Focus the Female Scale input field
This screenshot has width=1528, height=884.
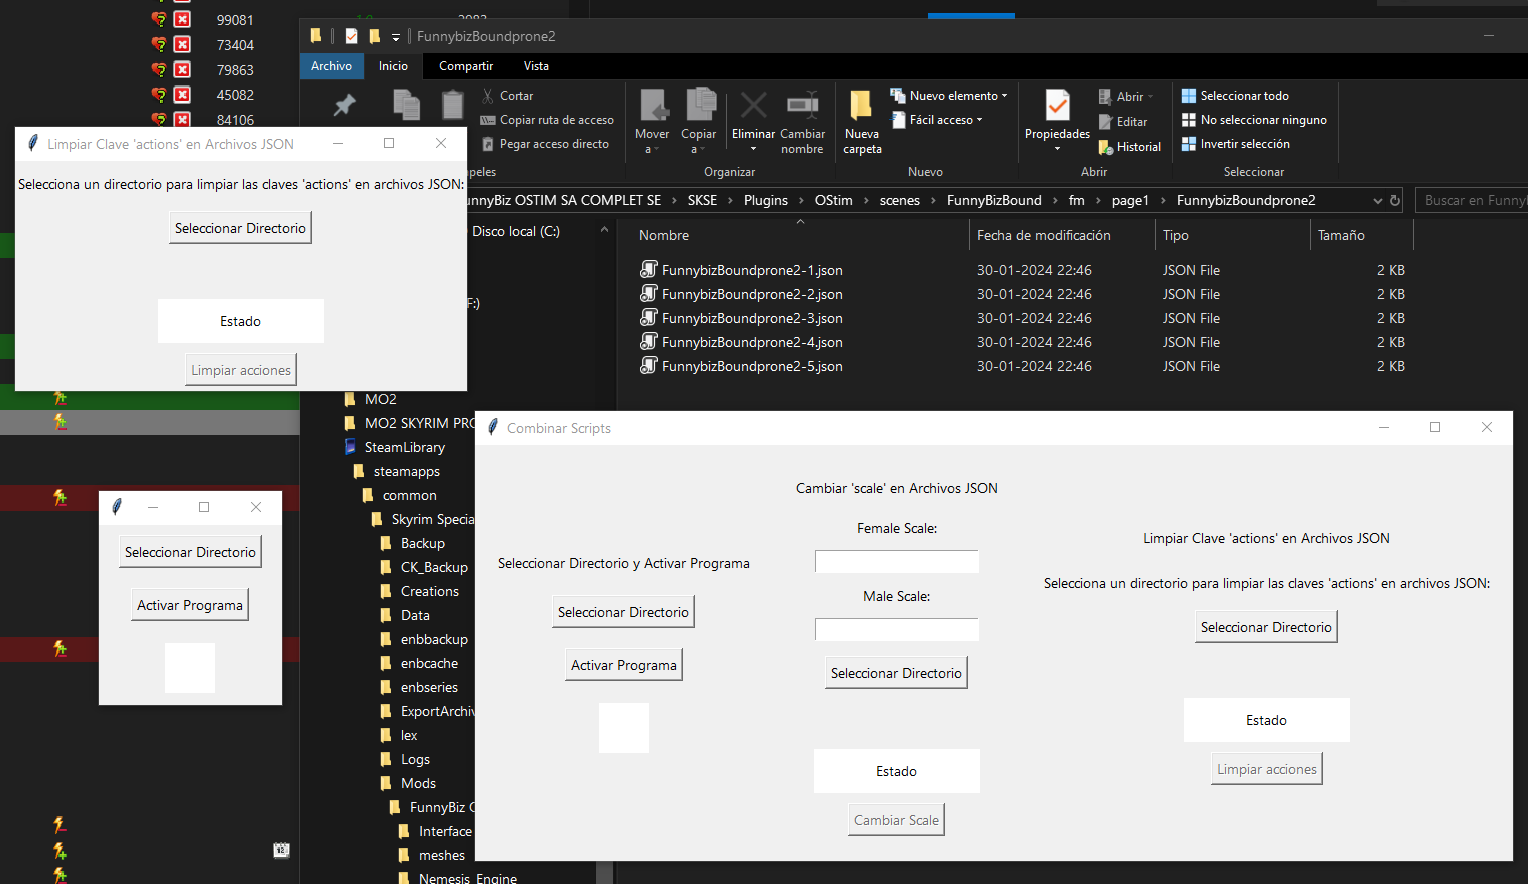897,562
